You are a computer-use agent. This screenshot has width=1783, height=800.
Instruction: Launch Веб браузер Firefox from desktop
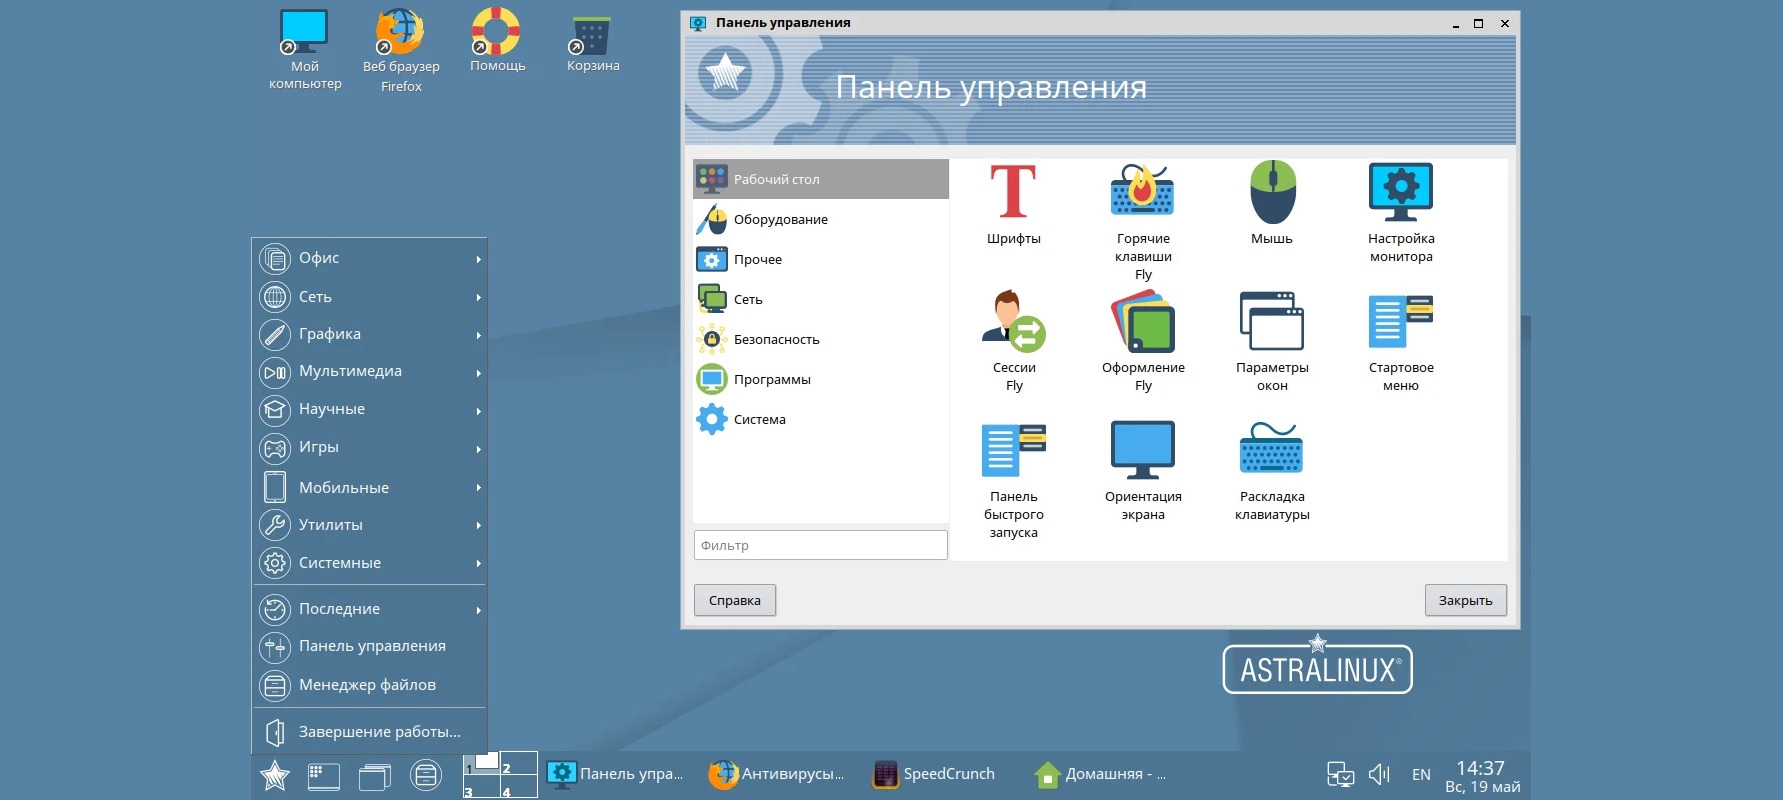pos(401,51)
